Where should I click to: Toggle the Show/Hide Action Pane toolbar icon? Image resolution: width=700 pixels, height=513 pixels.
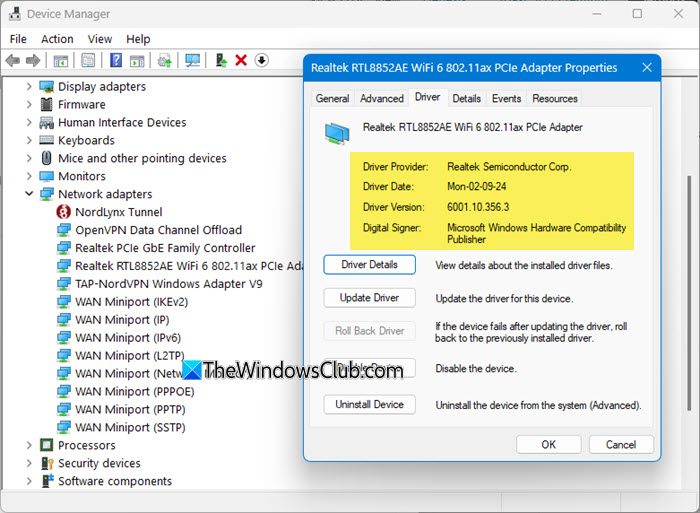(x=137, y=60)
